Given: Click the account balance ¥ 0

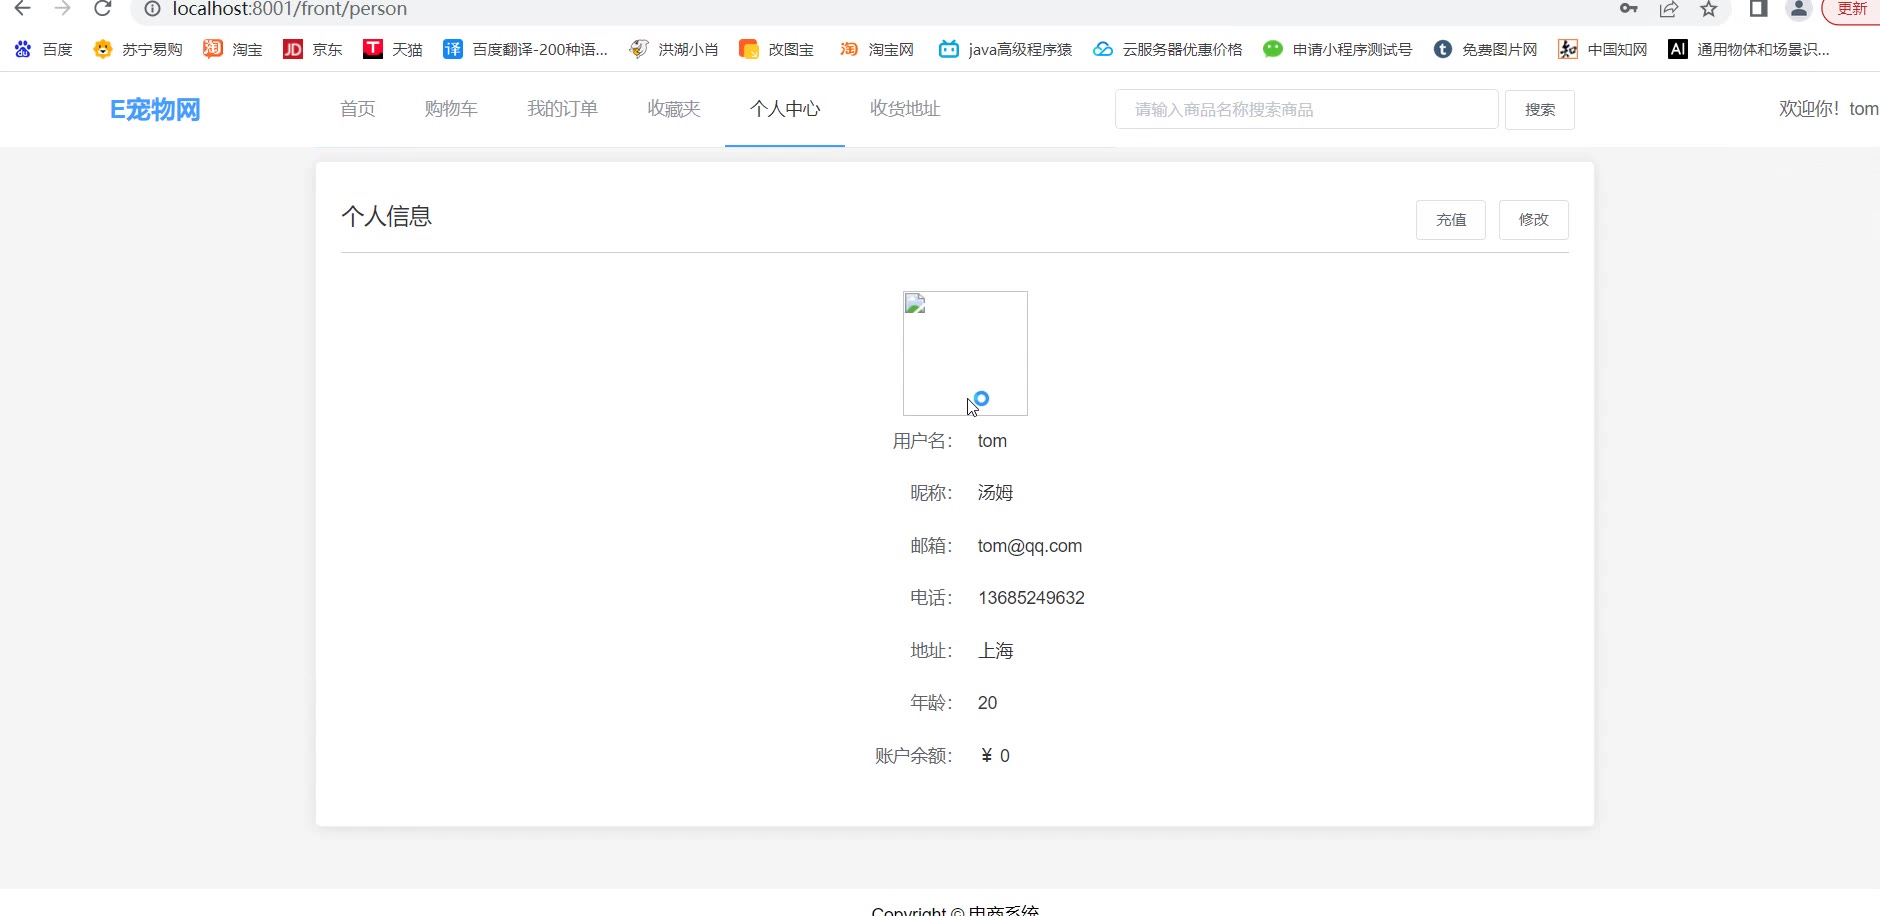Looking at the screenshot, I should click(995, 756).
